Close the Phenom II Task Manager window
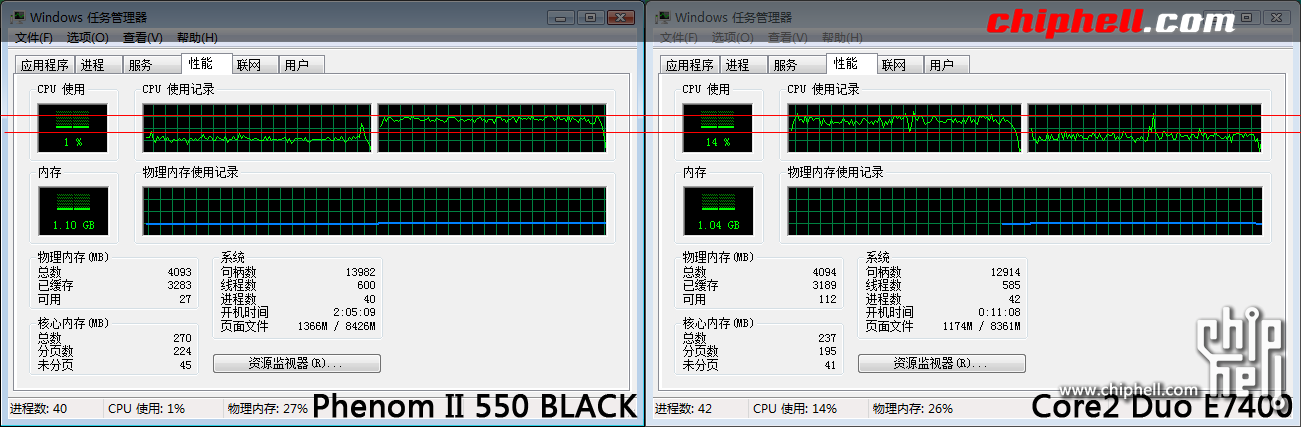The width and height of the screenshot is (1301, 427). click(x=620, y=17)
